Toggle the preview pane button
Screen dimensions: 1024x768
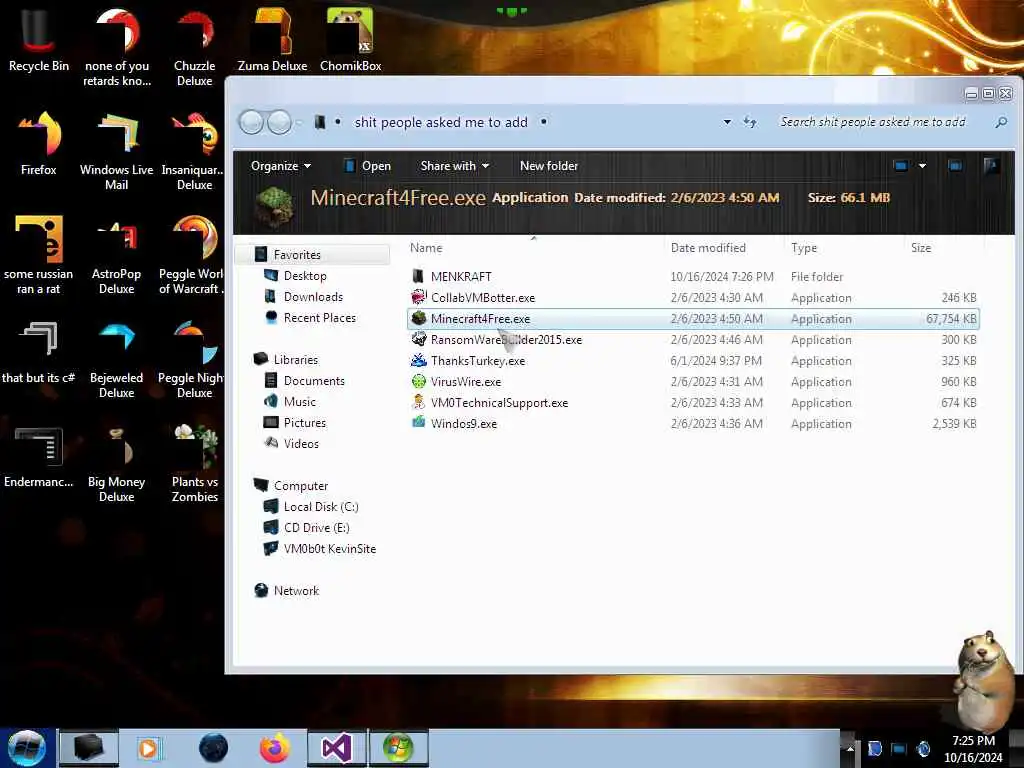coord(955,166)
